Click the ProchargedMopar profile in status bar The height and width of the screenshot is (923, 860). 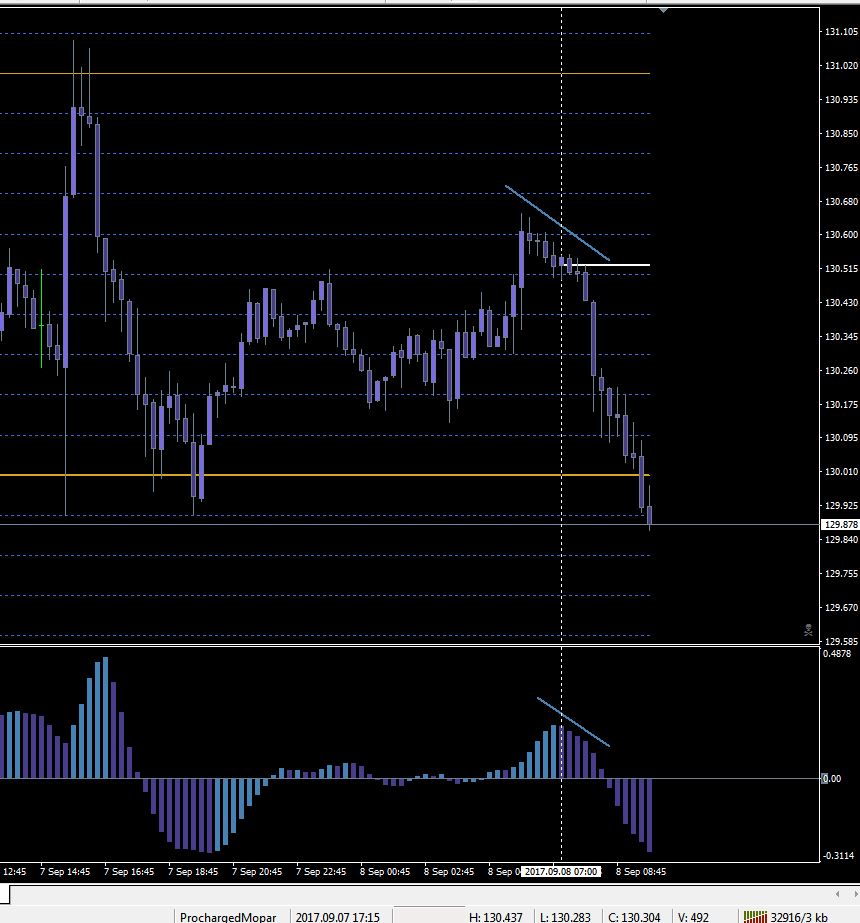coord(228,917)
